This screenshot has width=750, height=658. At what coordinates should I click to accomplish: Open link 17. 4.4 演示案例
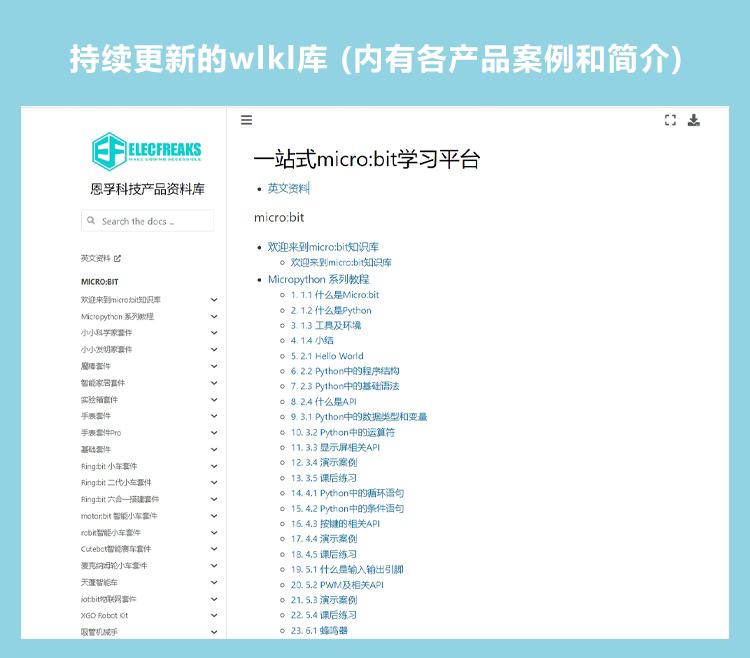[x=324, y=539]
